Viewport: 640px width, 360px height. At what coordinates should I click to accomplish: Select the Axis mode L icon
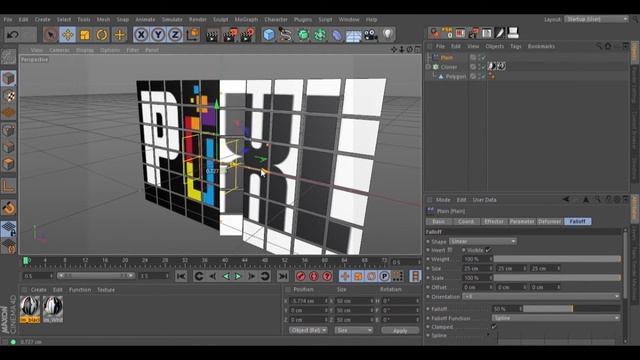click(x=8, y=186)
